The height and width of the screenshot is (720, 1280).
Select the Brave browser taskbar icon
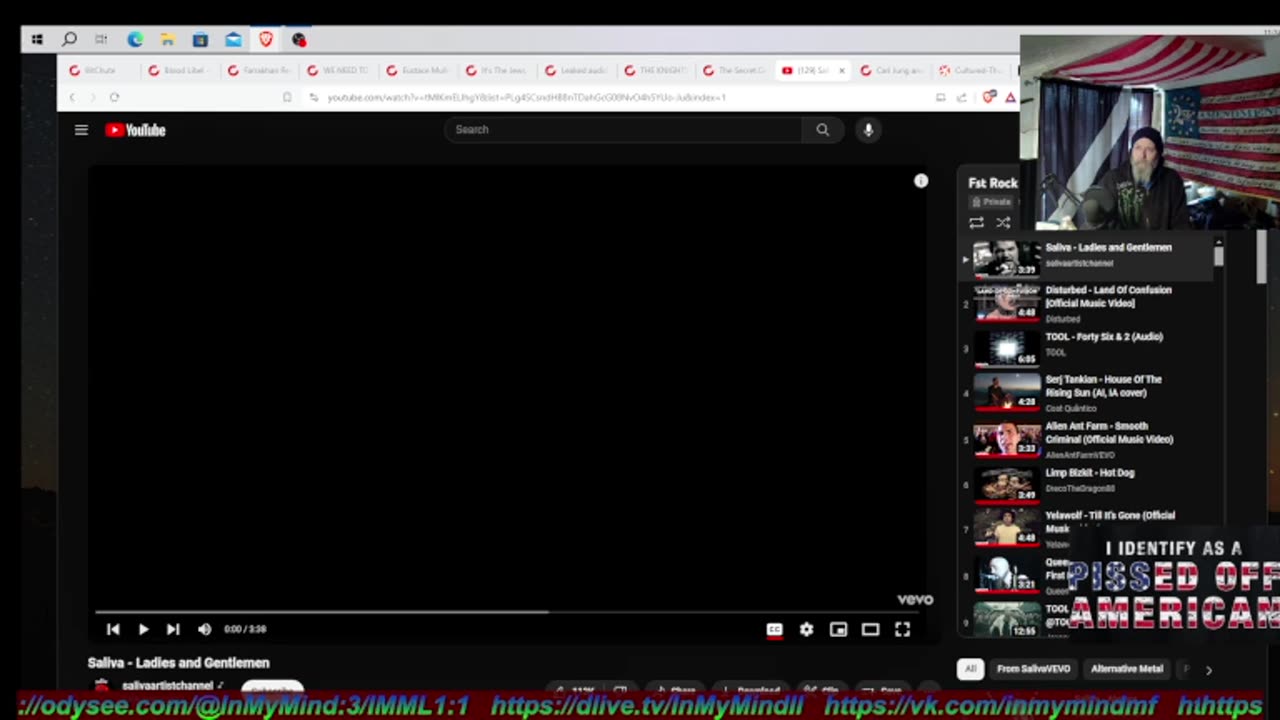[266, 40]
